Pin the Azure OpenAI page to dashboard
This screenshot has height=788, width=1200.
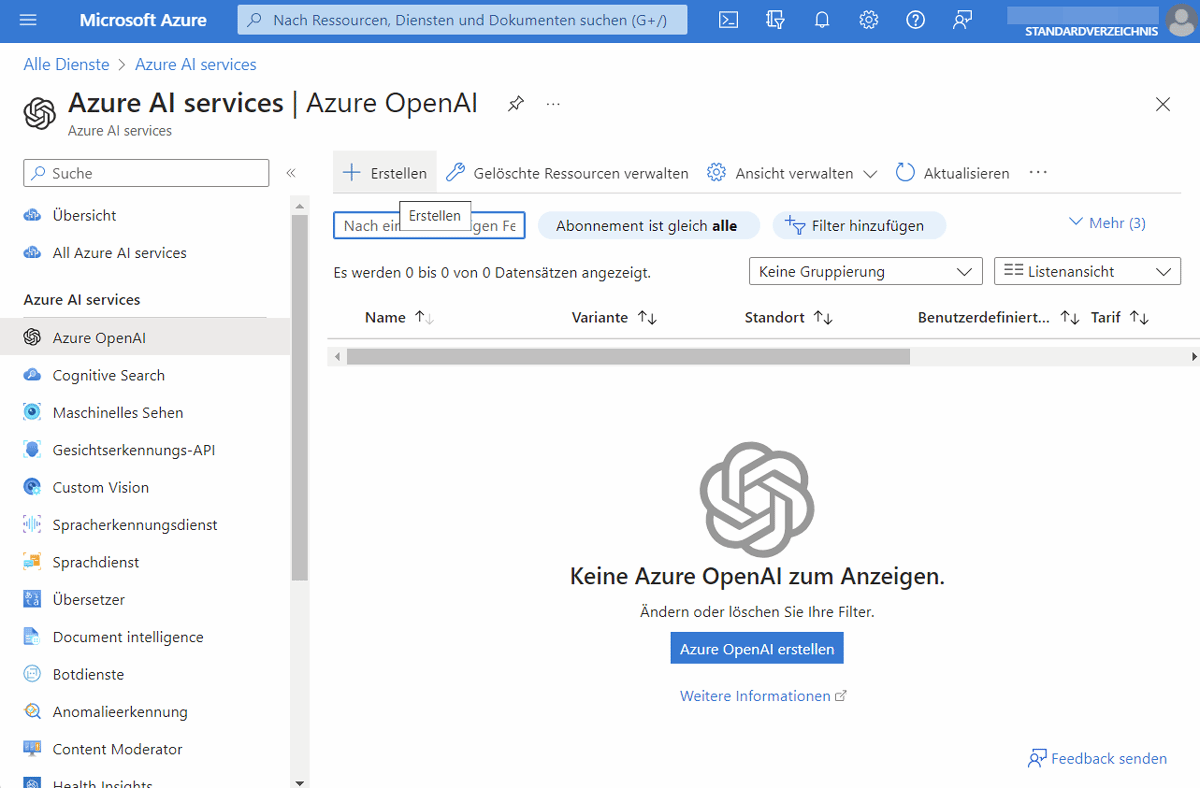(515, 103)
